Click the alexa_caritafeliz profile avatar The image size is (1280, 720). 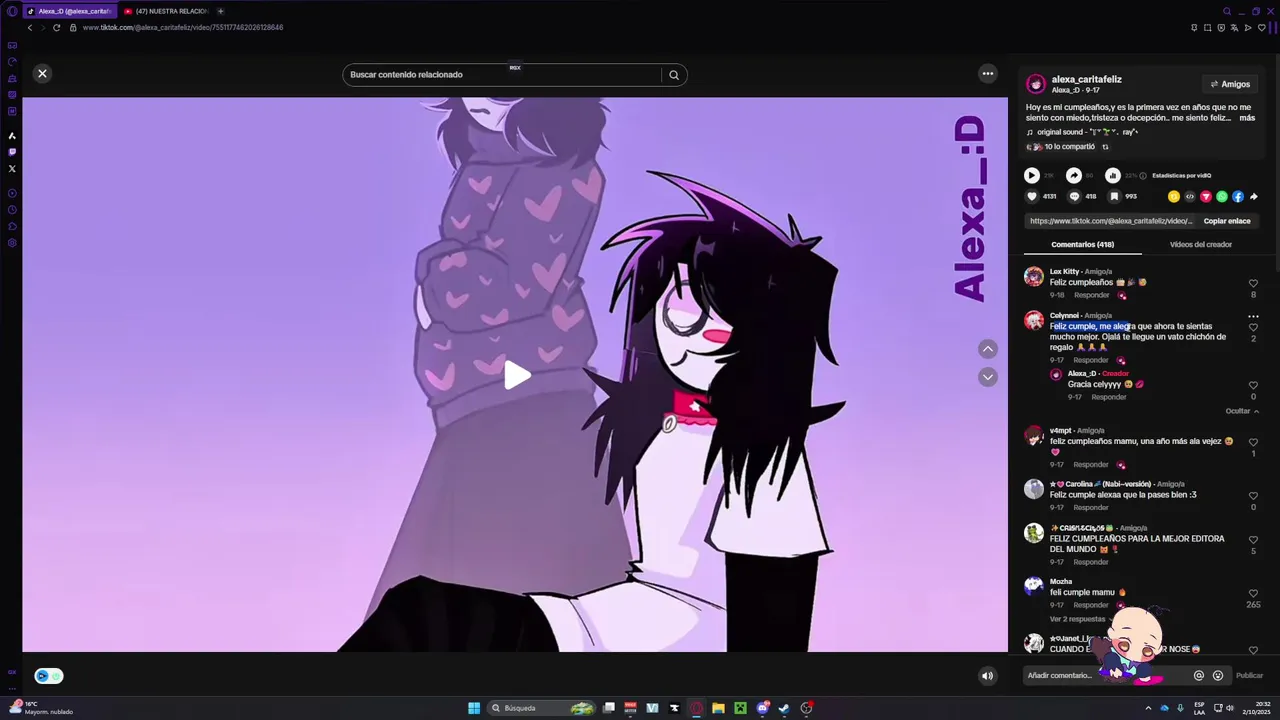pyautogui.click(x=1036, y=84)
